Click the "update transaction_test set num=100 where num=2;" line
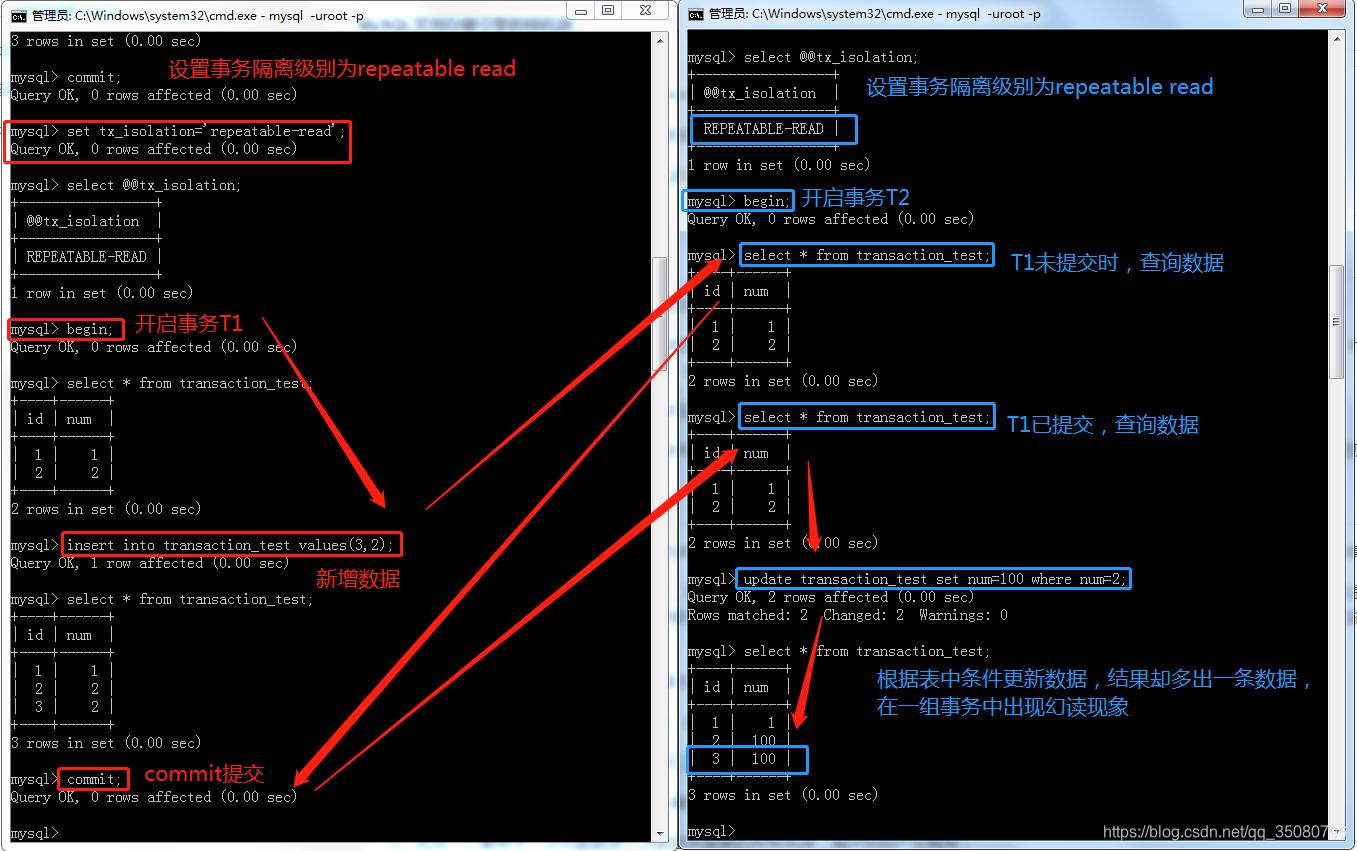This screenshot has width=1357, height=851. [908, 579]
